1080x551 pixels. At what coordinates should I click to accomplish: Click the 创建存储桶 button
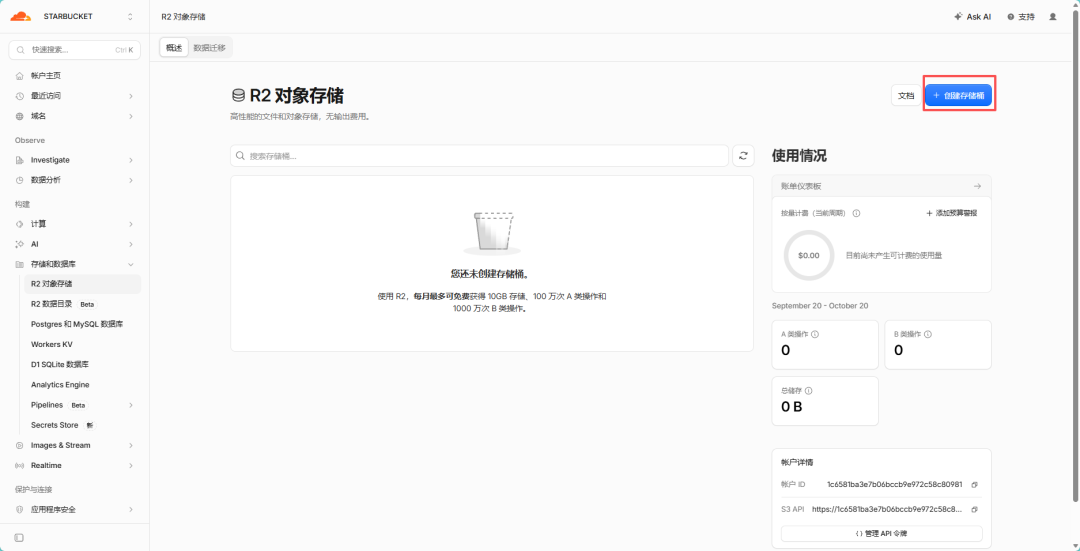coord(958,96)
